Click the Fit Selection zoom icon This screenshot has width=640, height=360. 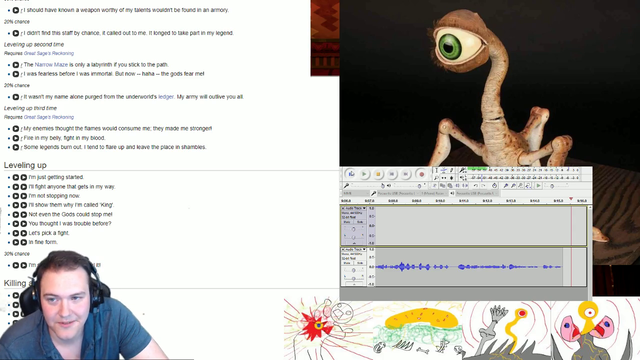tap(520, 186)
